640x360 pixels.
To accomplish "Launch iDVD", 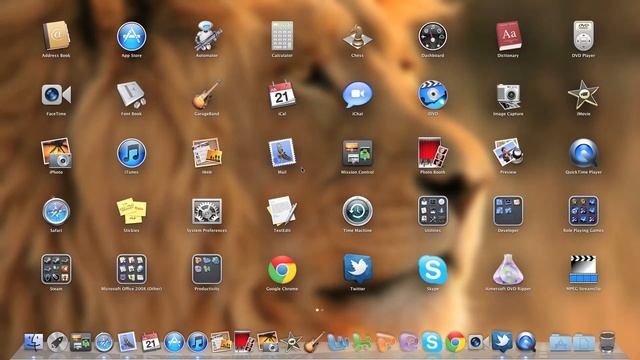I will pos(433,95).
